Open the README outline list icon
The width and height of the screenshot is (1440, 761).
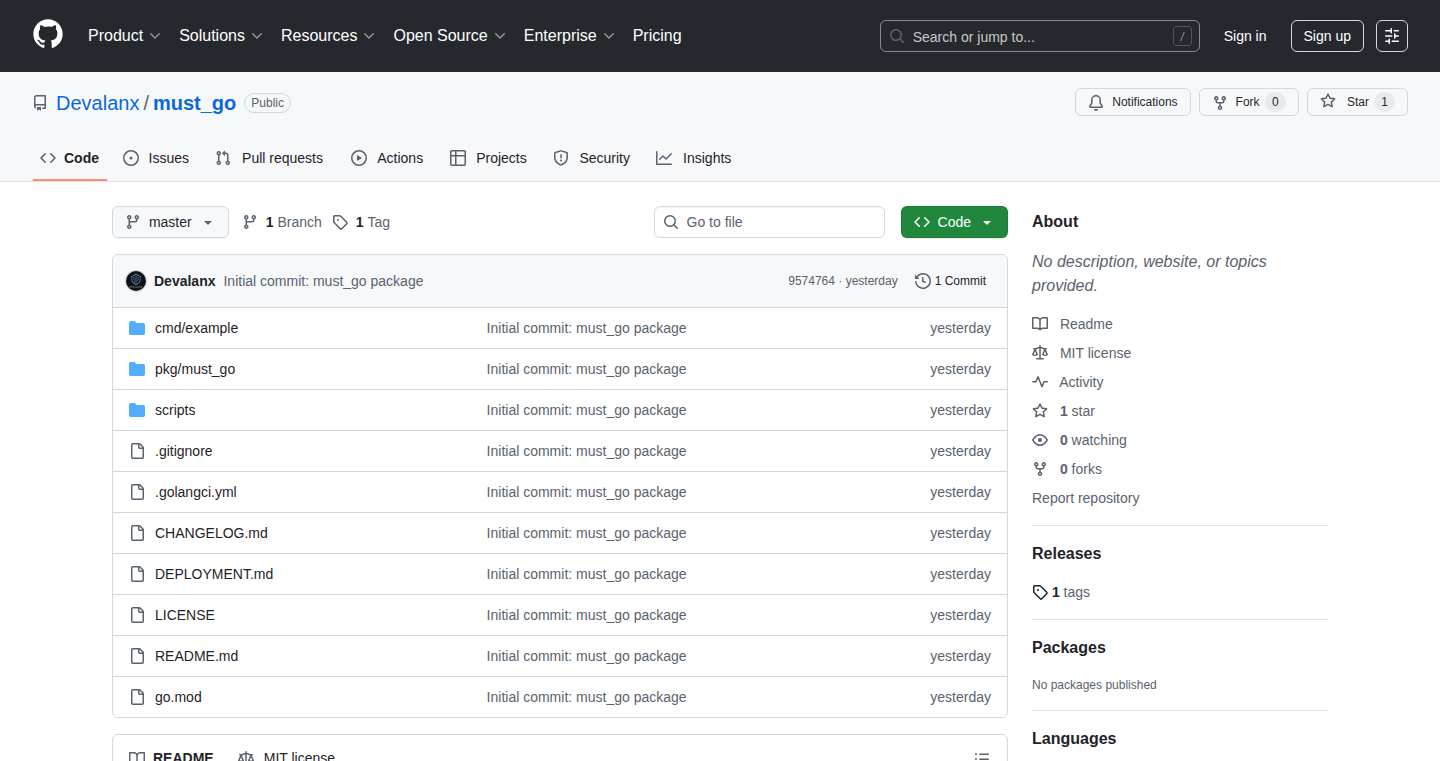(983, 758)
